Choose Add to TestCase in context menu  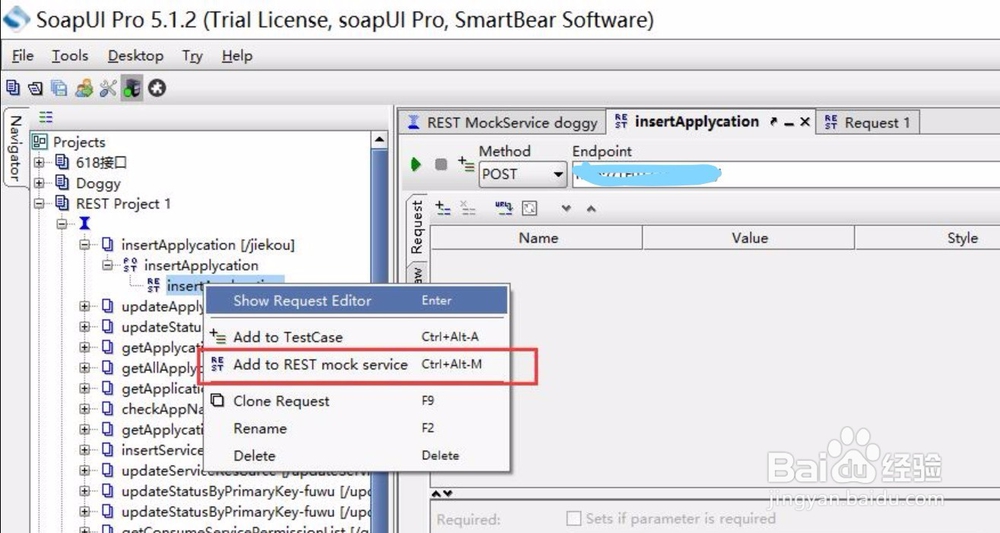[357, 337]
